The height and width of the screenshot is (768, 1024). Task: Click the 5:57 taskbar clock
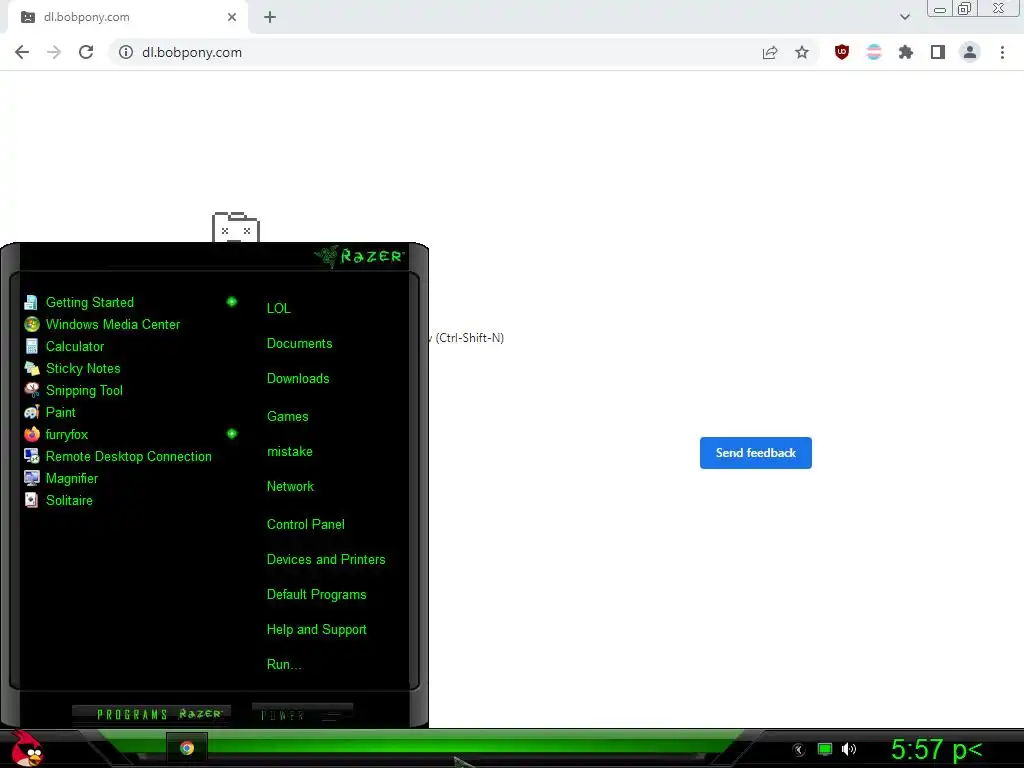click(936, 750)
